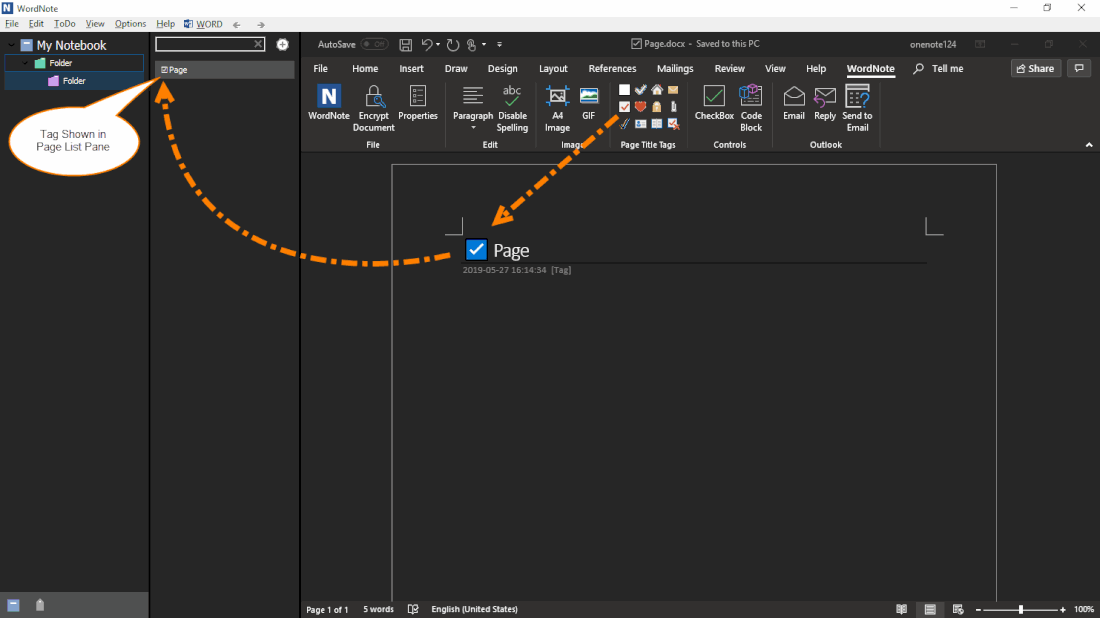Open Customize Quick Access Toolbar dropdown
Screen dimensions: 1100x618
click(499, 44)
